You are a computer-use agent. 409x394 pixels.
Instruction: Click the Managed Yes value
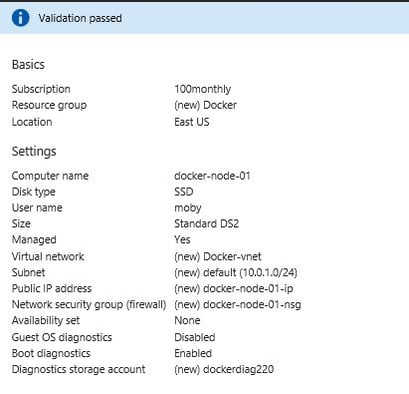[x=182, y=240]
